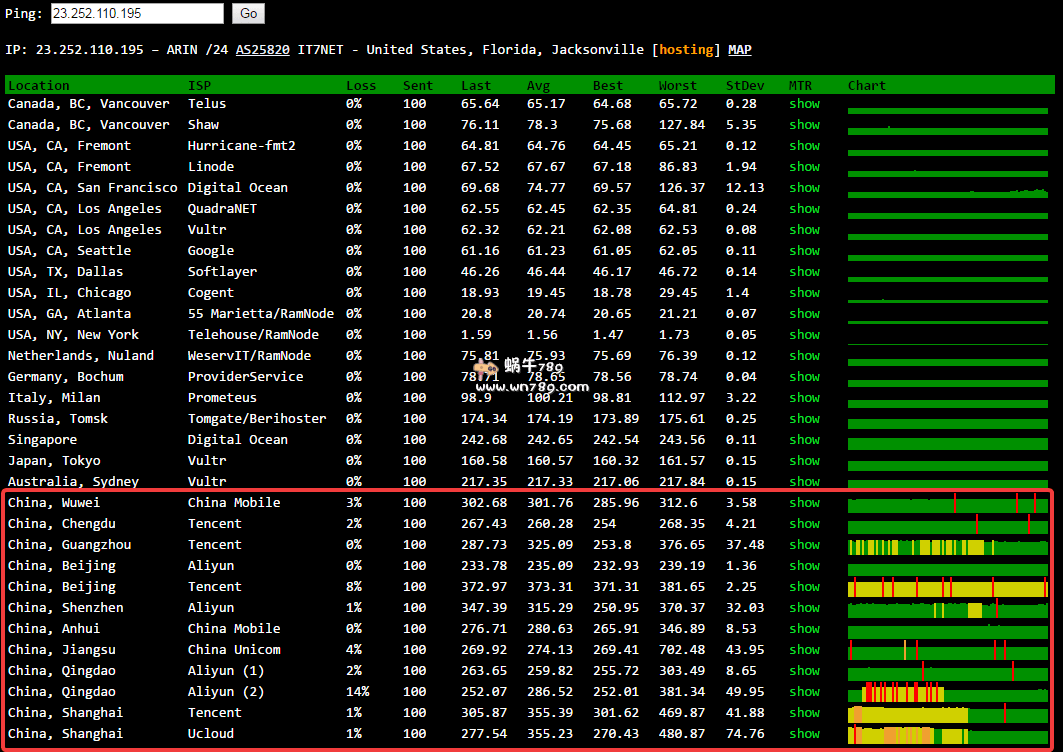Click the Shanghai Ucloud latency chart

948,736
